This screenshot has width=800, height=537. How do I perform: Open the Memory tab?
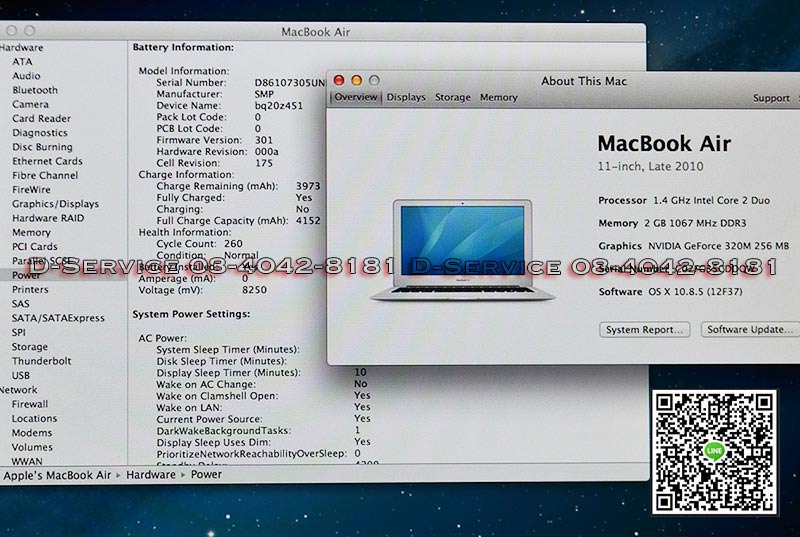point(498,97)
